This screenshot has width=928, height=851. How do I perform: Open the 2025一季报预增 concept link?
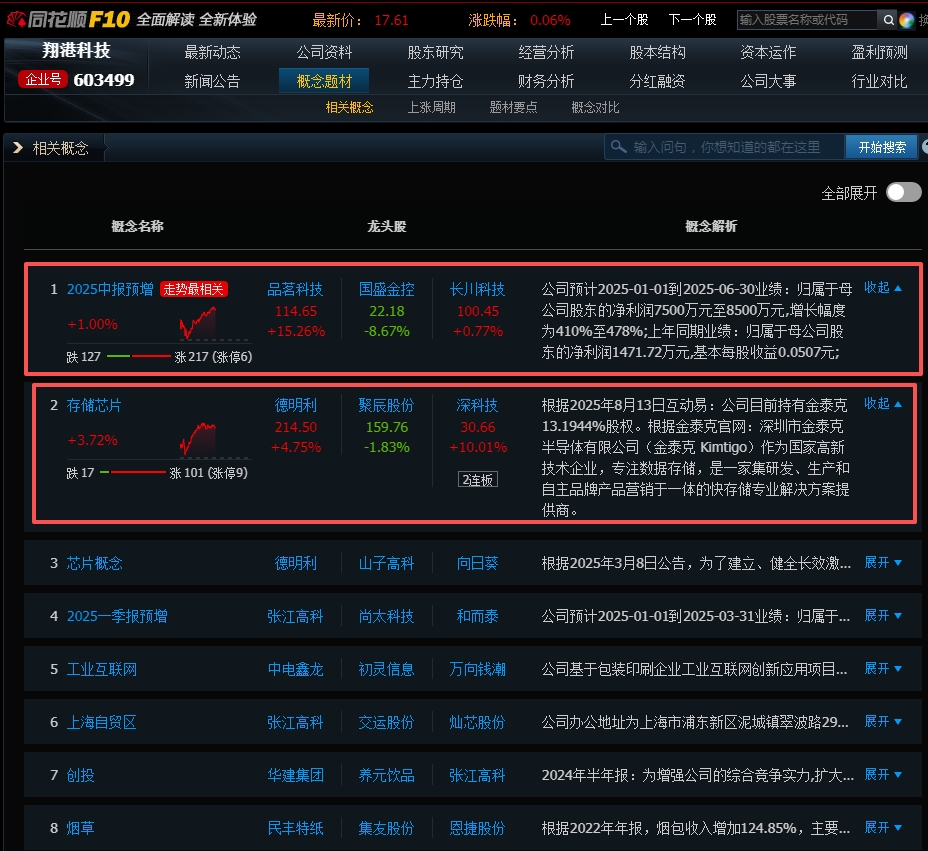[117, 616]
